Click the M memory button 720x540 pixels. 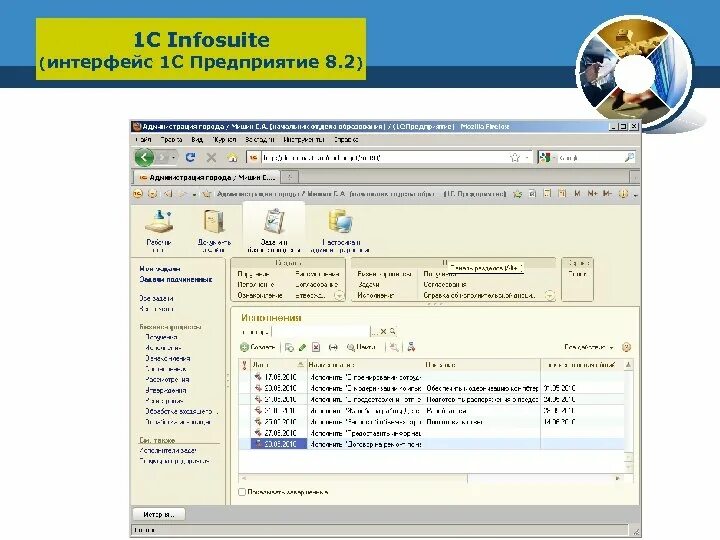577,194
